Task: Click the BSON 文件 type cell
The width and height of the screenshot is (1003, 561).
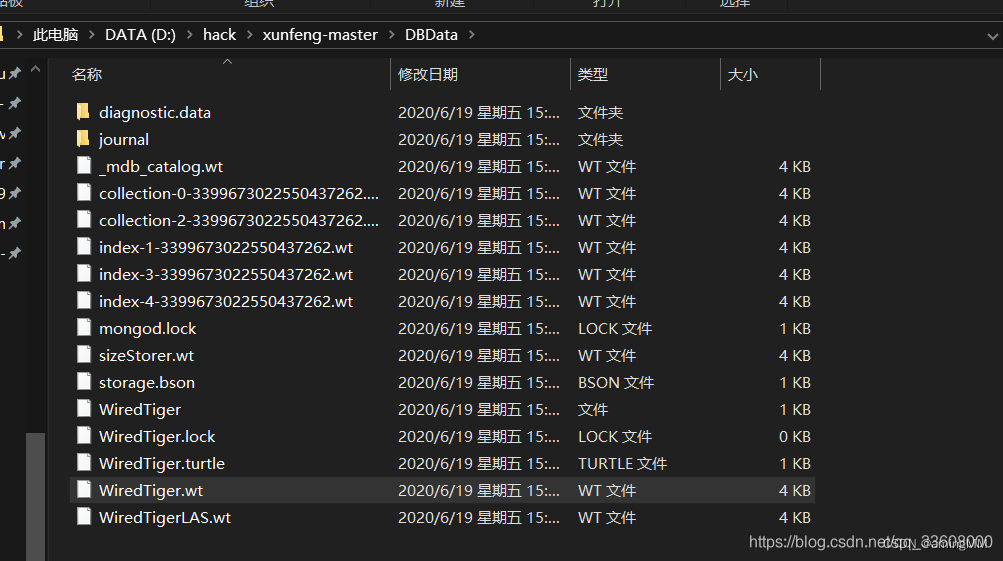Action: [x=615, y=383]
